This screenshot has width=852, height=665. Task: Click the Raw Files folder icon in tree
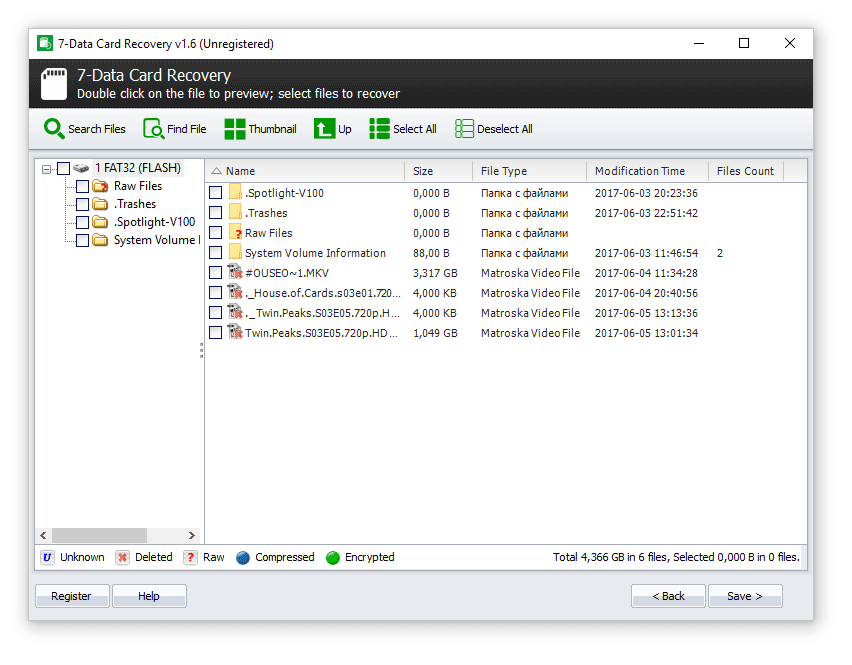click(x=100, y=186)
